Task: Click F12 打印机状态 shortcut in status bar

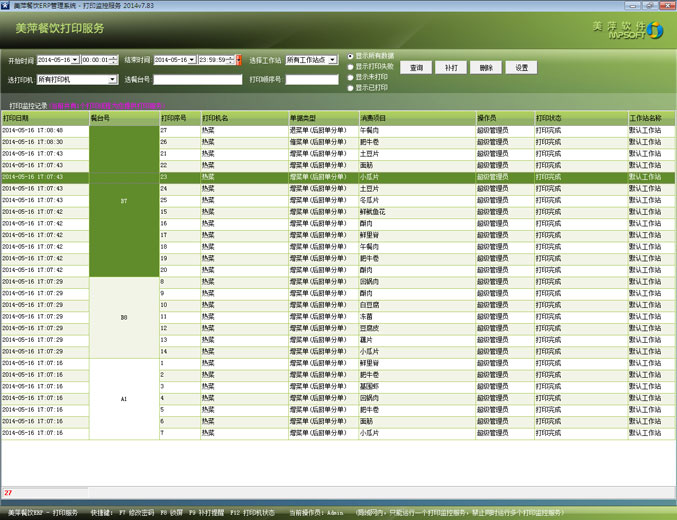Action: tap(252, 513)
